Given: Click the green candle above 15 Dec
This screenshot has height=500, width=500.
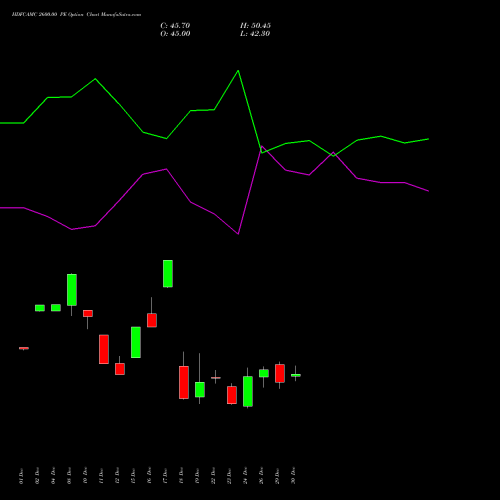Looking at the screenshot, I should click(x=136, y=342).
